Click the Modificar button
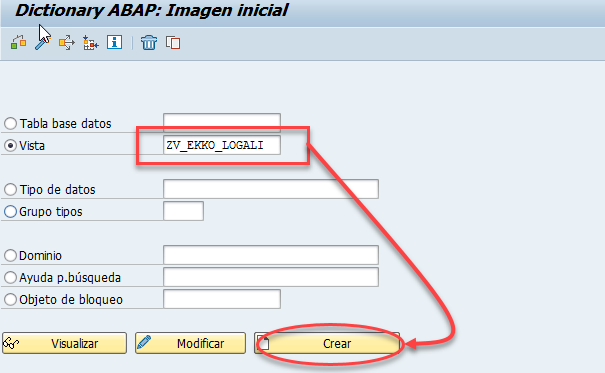 click(191, 343)
